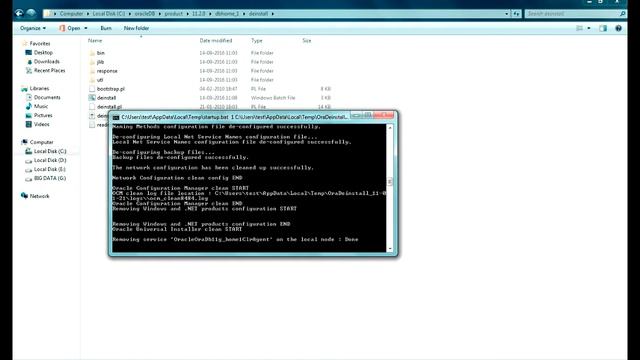This screenshot has height=360, width=640.
Task: Open BIG DATA (G:) drive
Action: 50,178
